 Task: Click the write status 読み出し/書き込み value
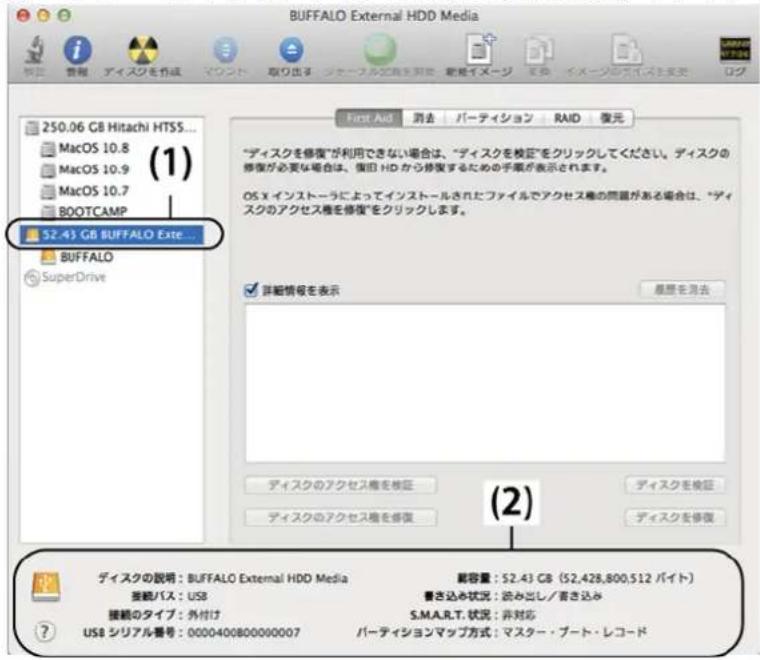click(x=552, y=596)
